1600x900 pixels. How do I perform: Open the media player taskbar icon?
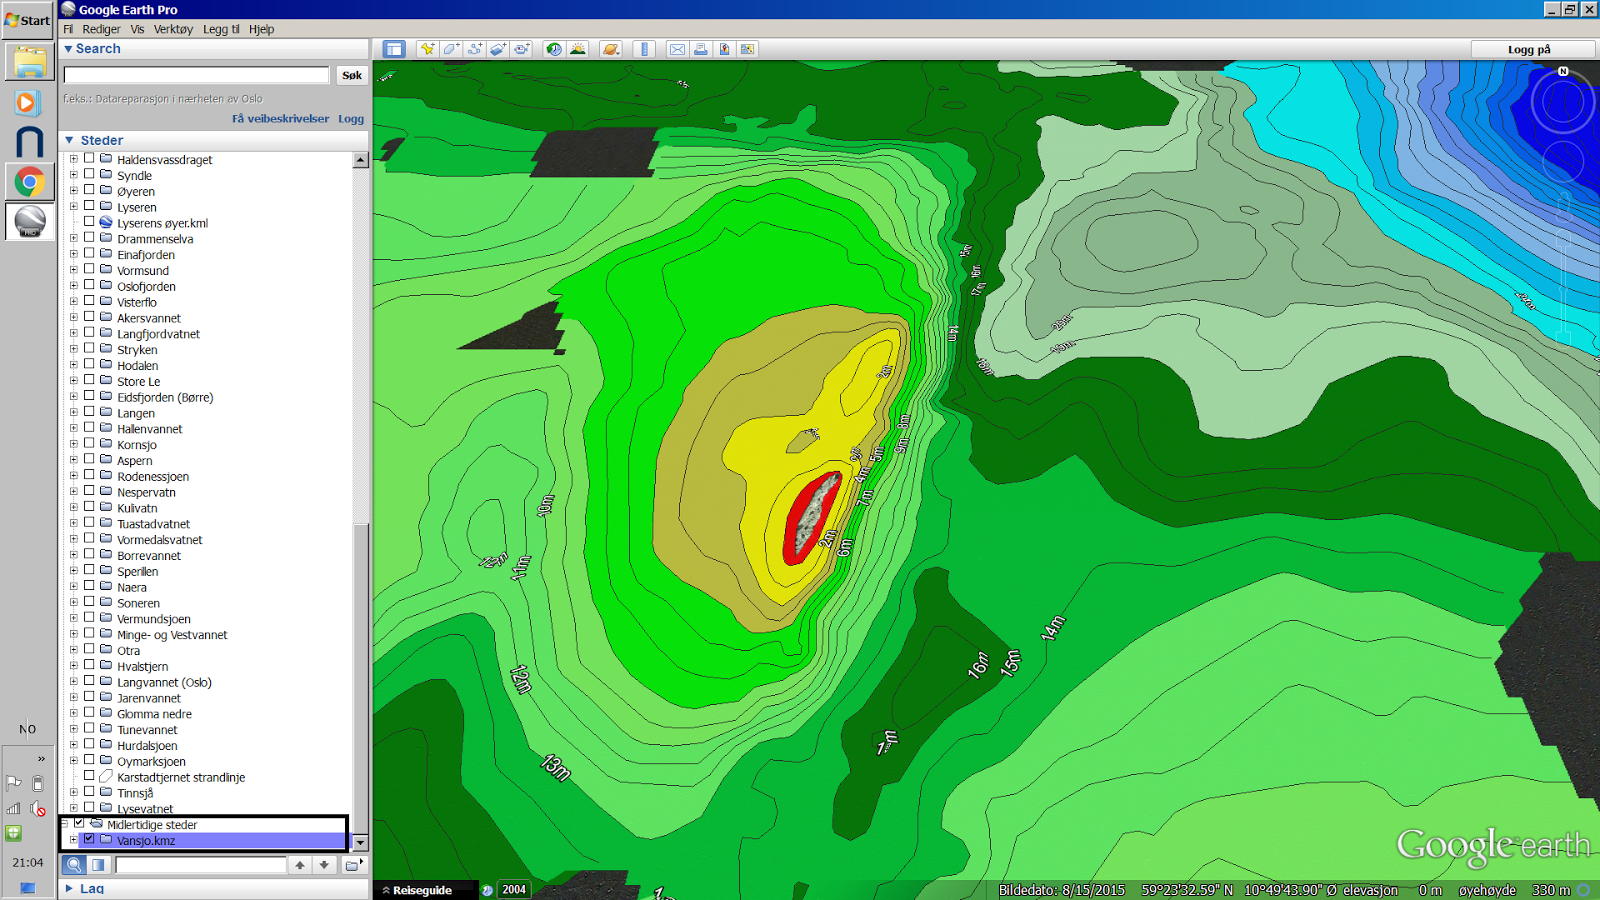tap(27, 102)
